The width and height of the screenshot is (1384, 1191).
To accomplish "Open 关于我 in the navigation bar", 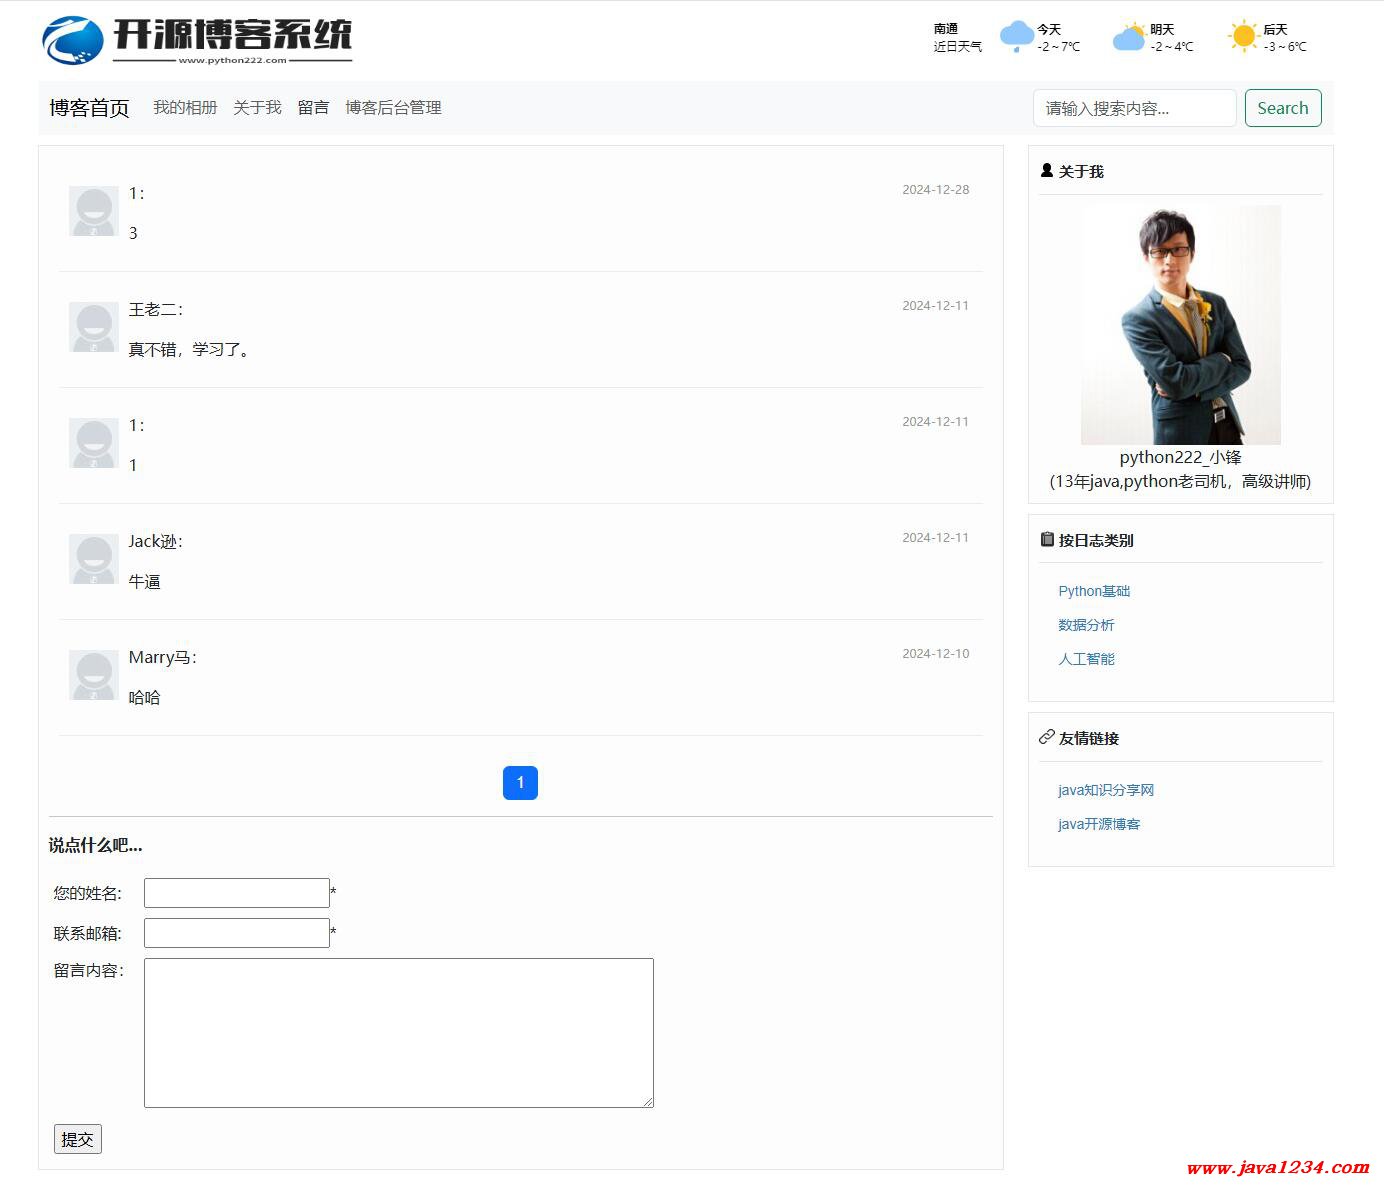I will (x=257, y=108).
